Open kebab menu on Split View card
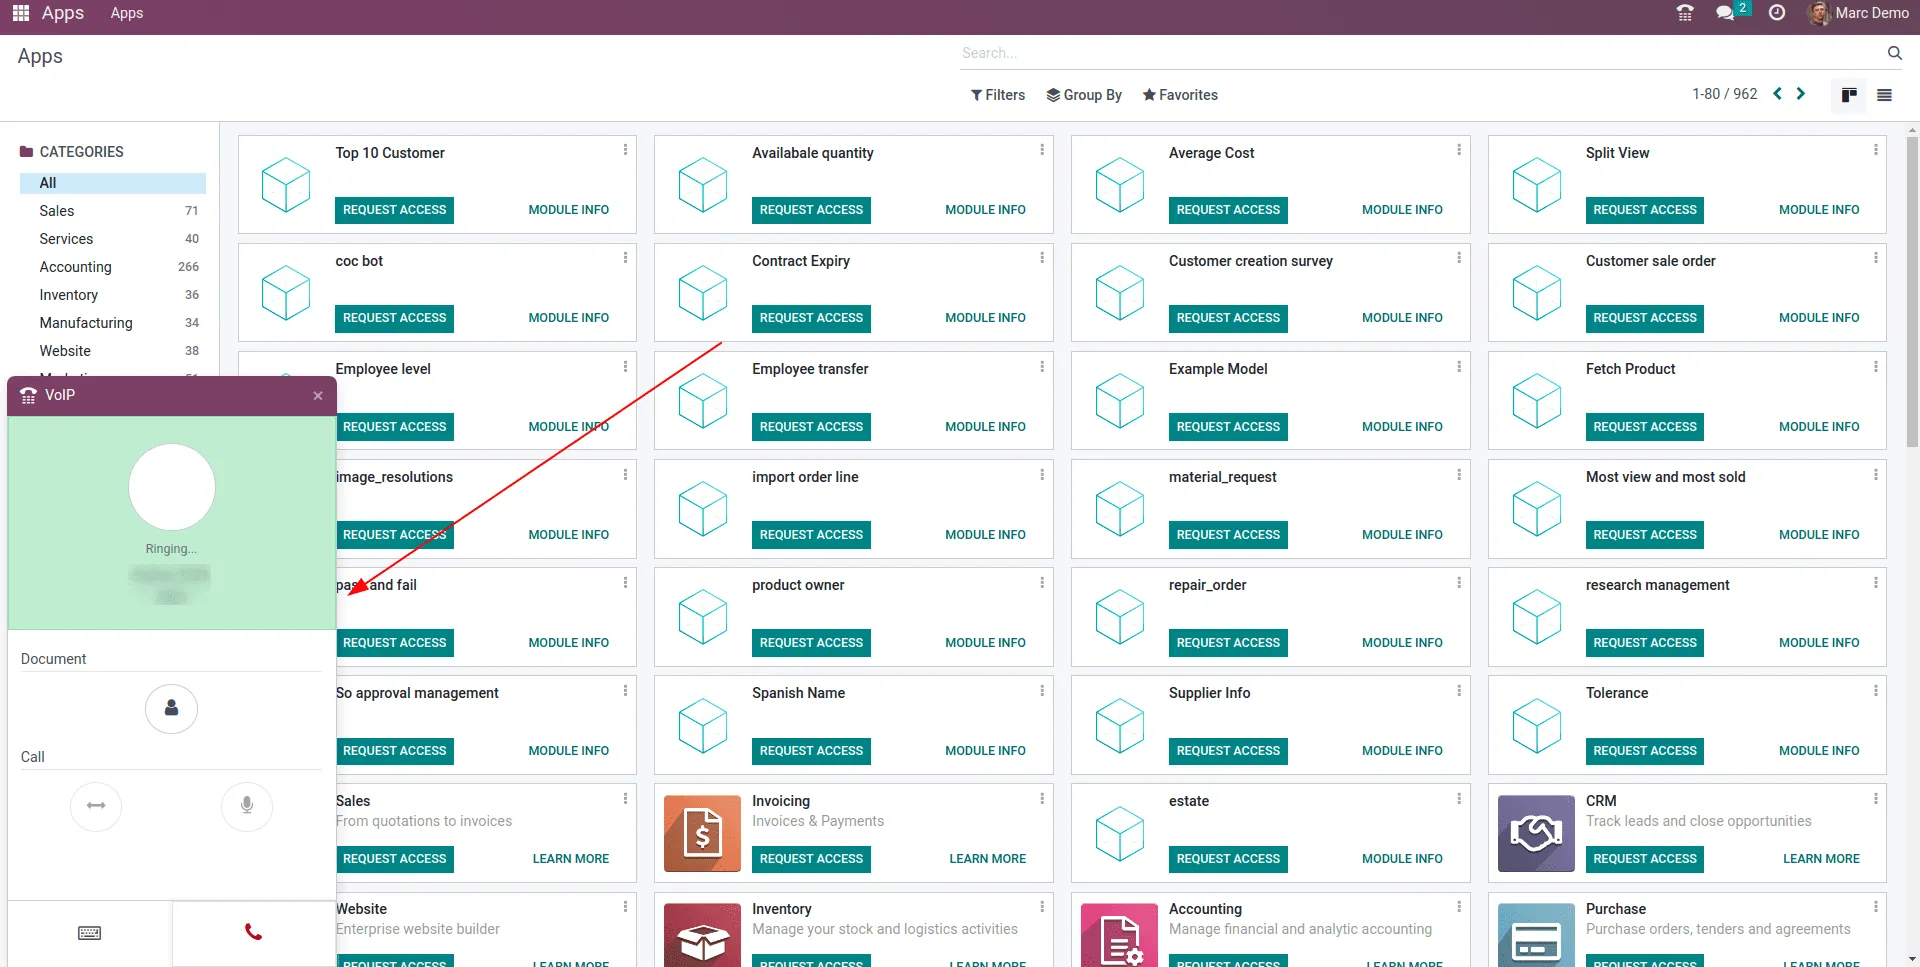Image resolution: width=1920 pixels, height=967 pixels. point(1876,150)
